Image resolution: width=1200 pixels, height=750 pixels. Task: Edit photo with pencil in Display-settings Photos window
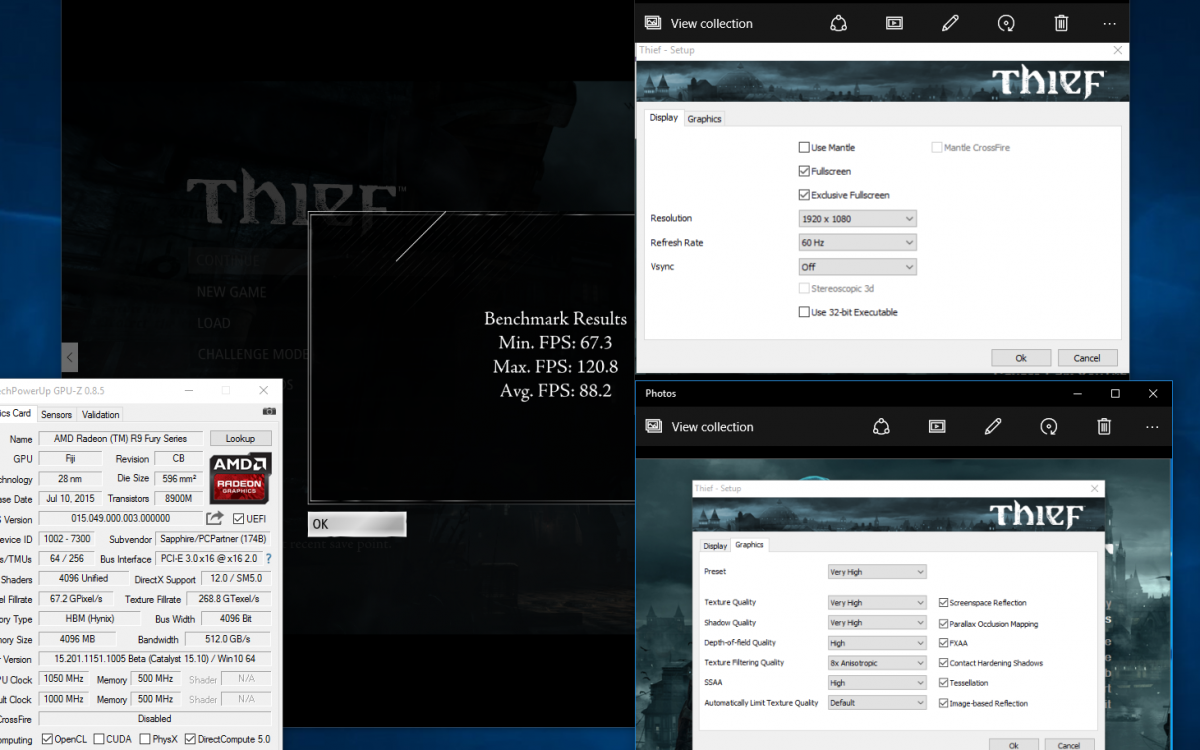(x=950, y=23)
